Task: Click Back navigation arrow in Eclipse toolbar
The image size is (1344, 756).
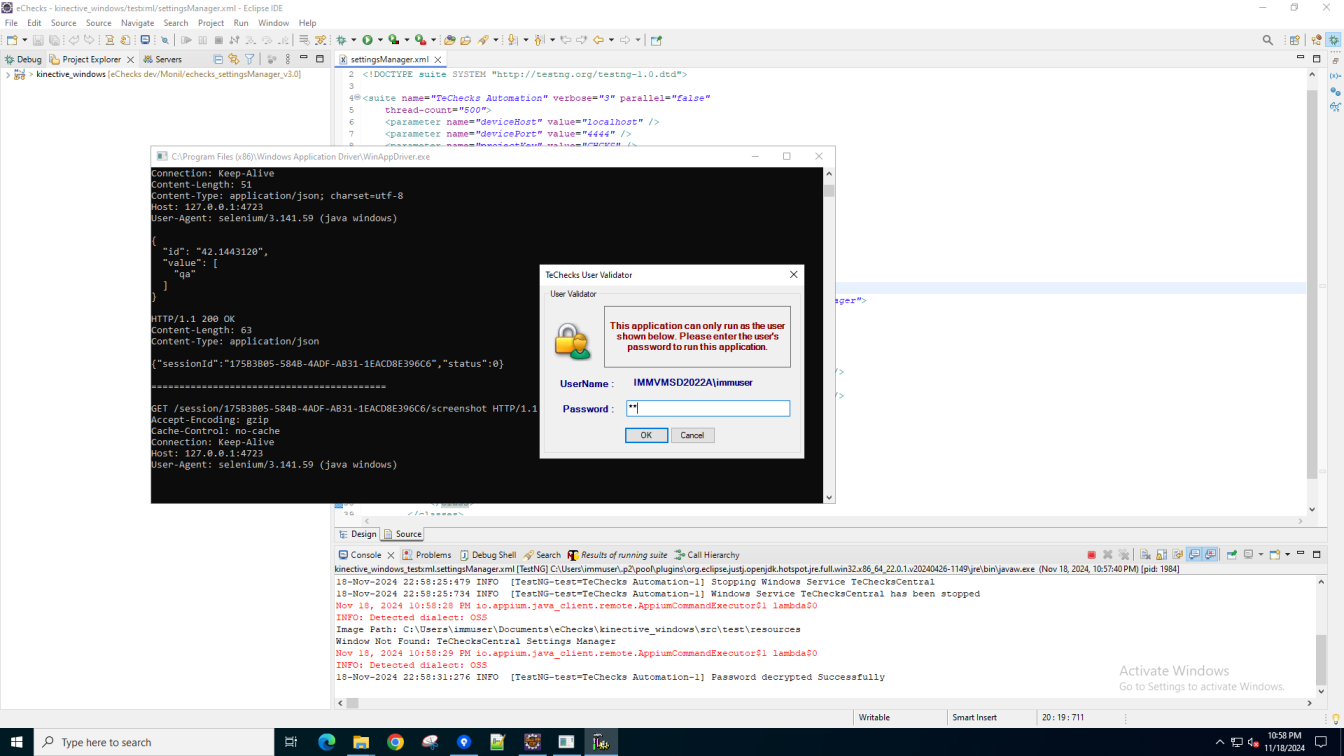Action: [598, 40]
